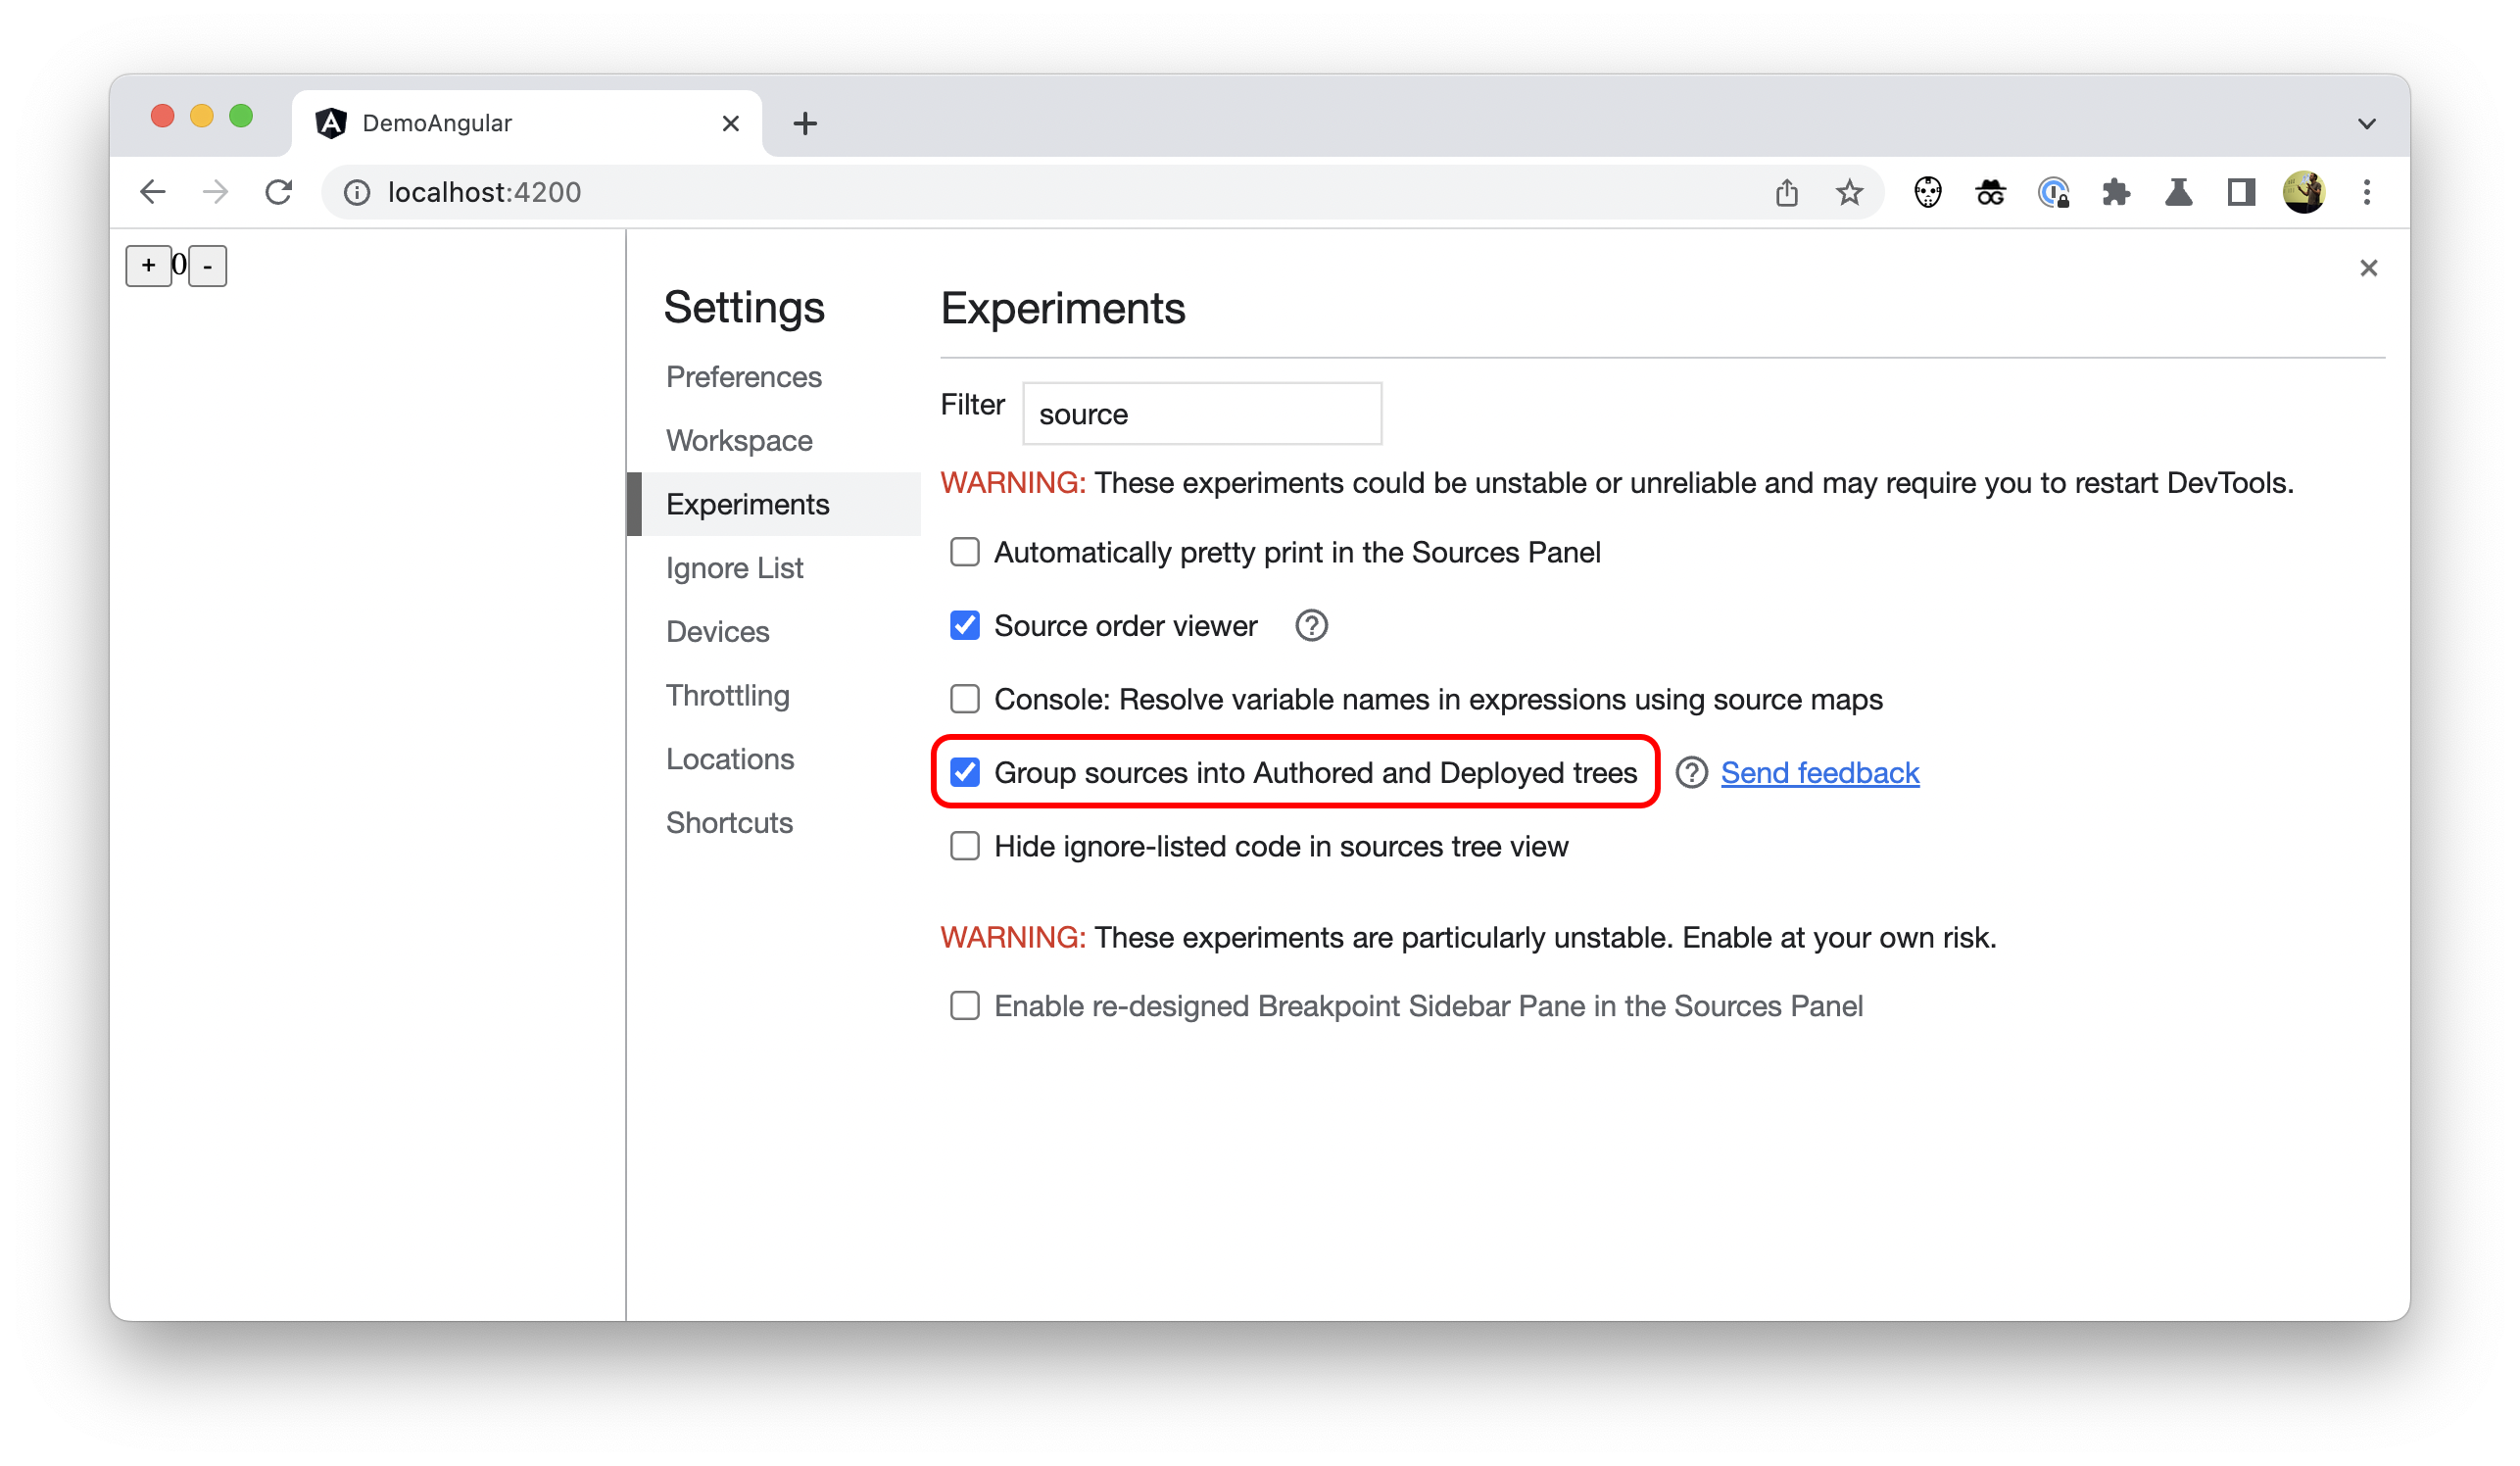Click the Chrome menu three-dot icon
Screen dimensions: 2520x1466
[2366, 192]
